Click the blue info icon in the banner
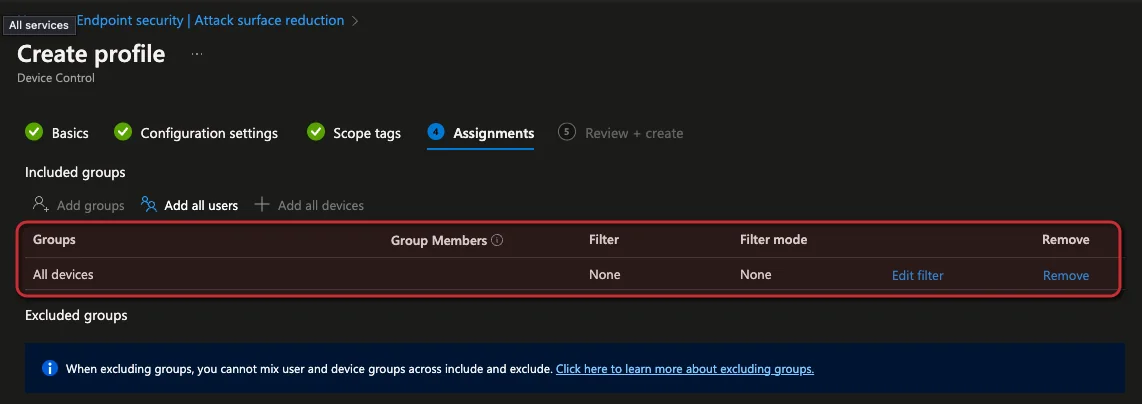 coord(50,368)
